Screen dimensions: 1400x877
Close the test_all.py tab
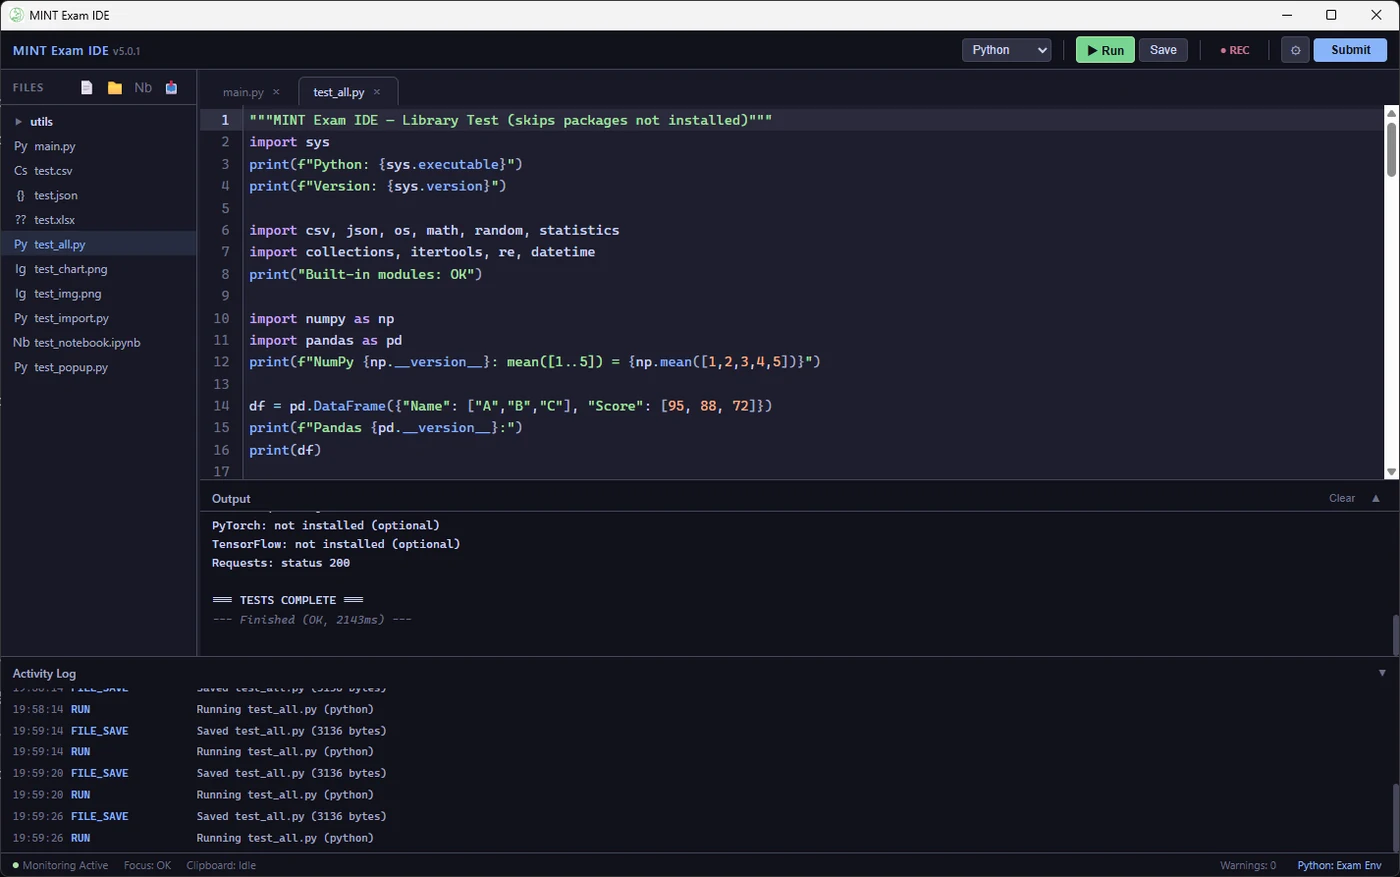pos(377,92)
